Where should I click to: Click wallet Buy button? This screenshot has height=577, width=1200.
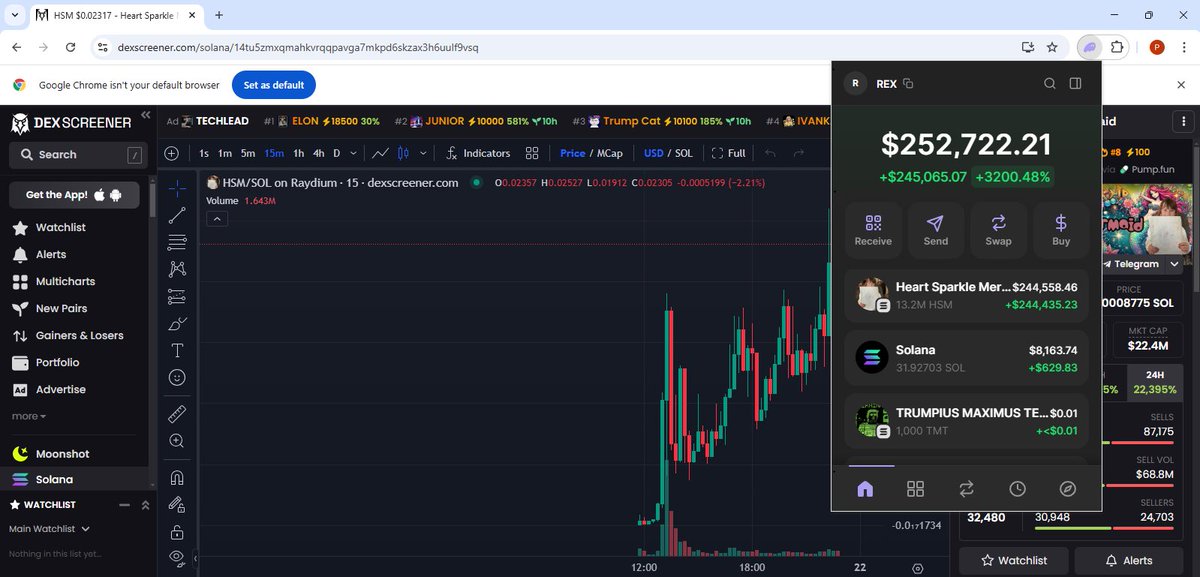(1061, 230)
